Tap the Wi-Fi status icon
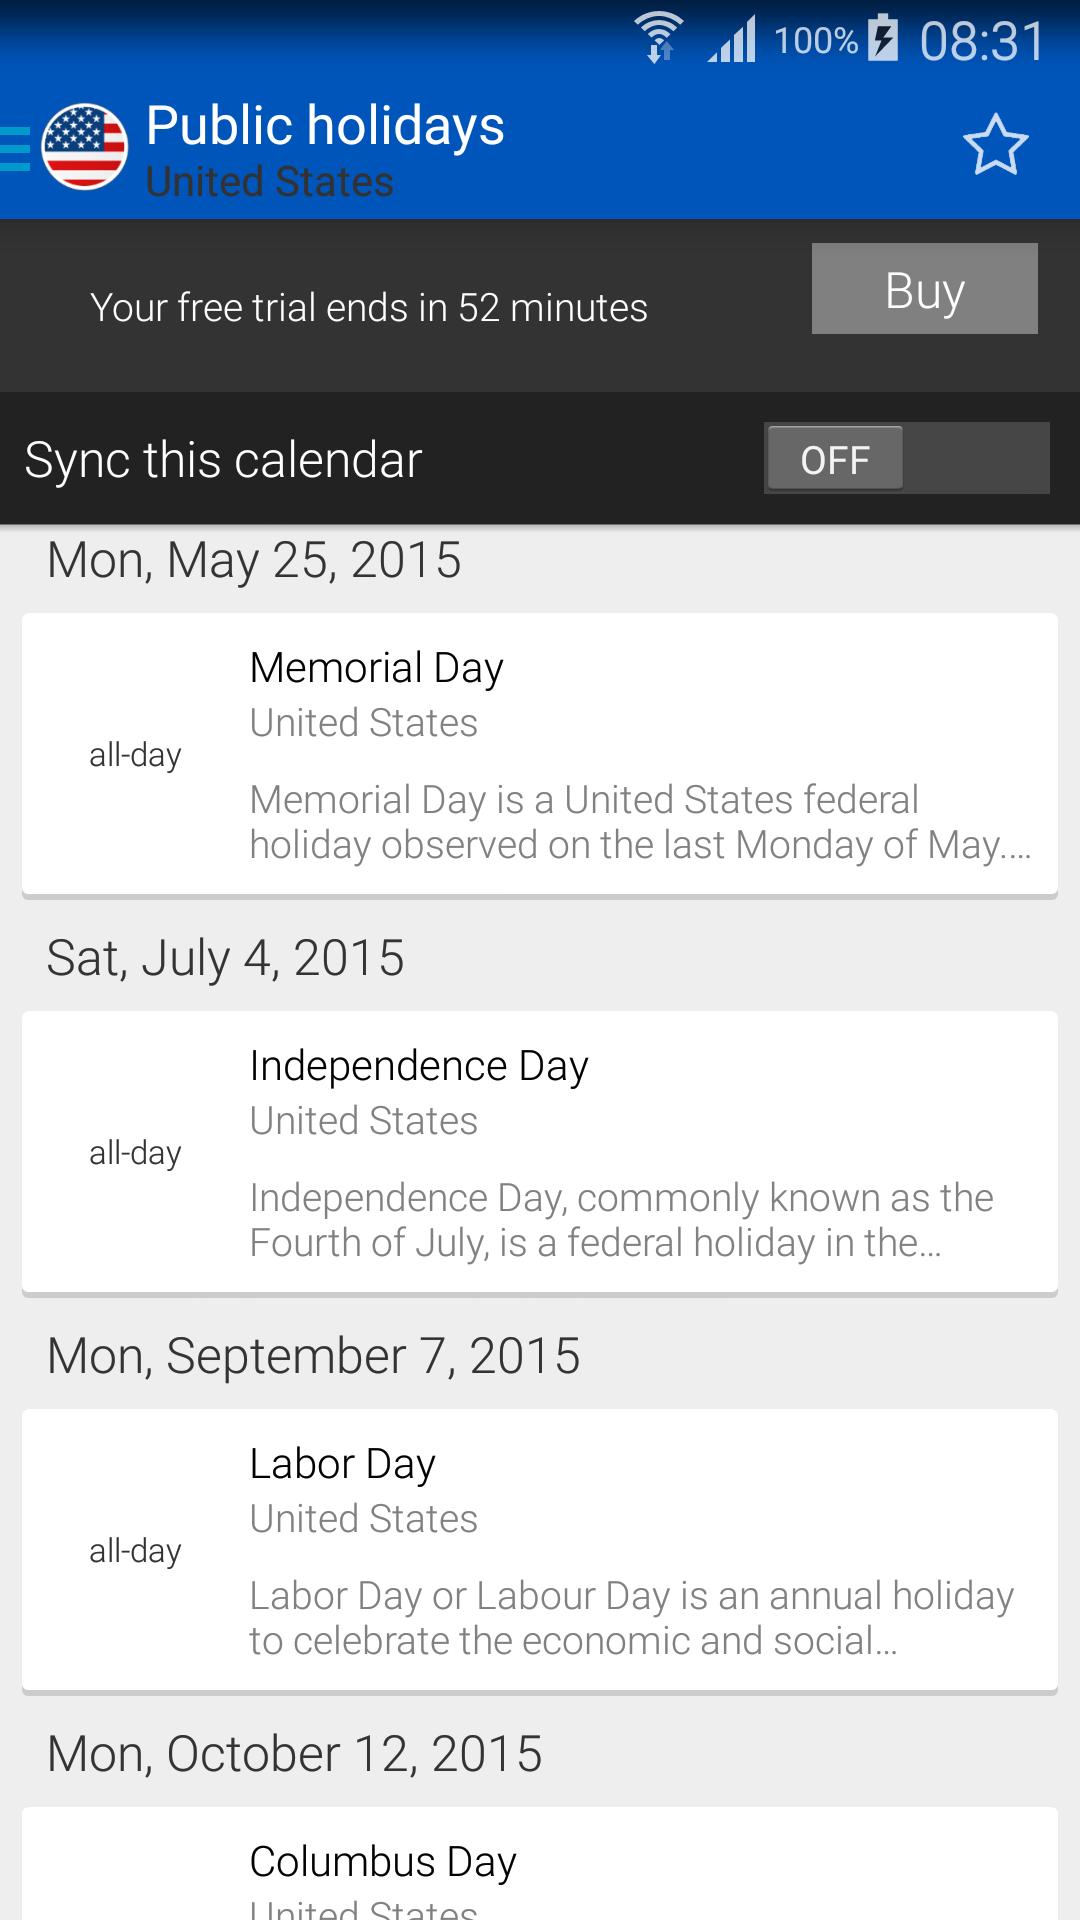 tap(659, 39)
